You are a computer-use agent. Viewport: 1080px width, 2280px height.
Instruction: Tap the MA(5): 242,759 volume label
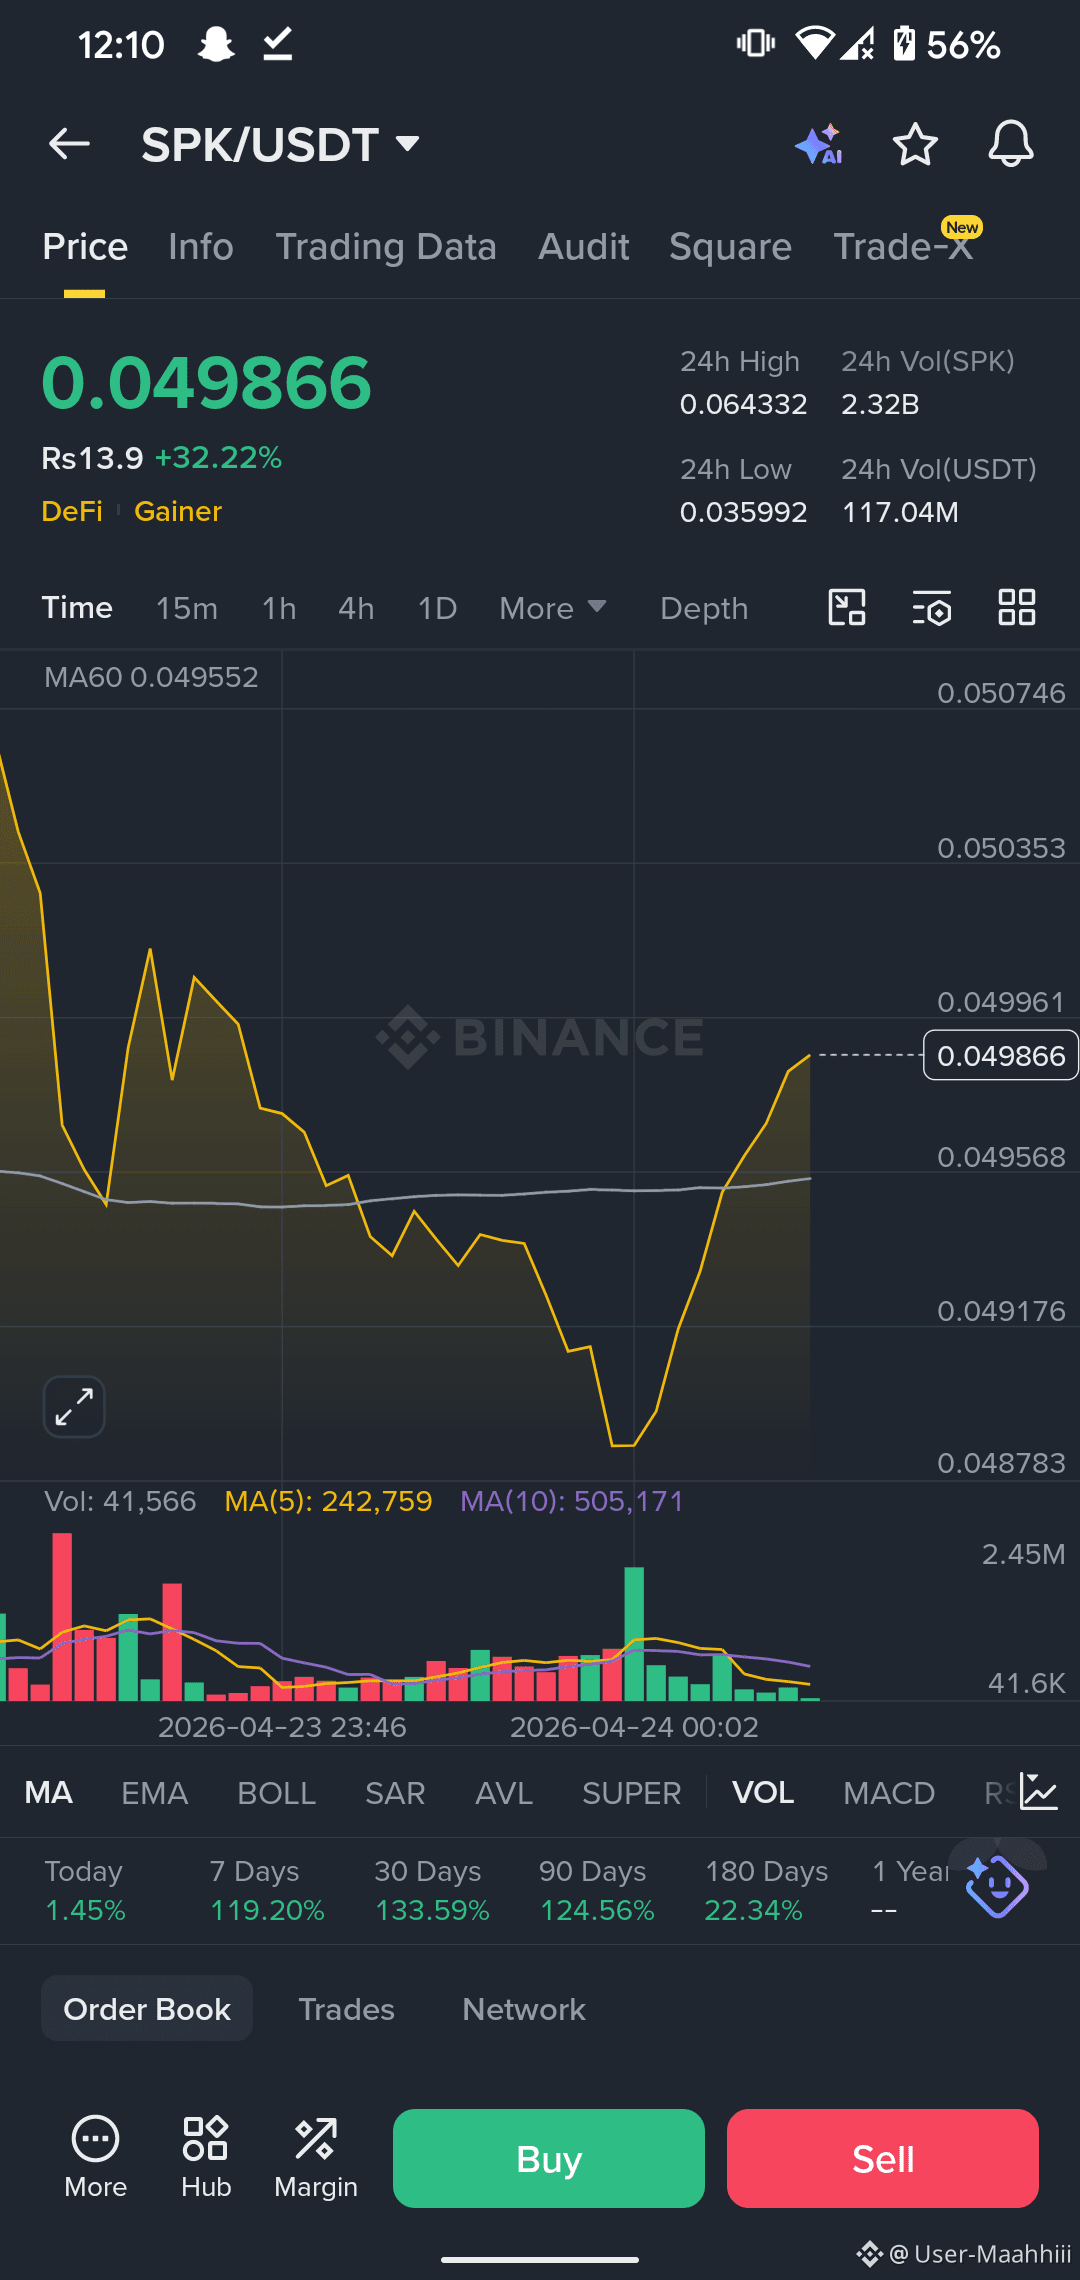328,1501
